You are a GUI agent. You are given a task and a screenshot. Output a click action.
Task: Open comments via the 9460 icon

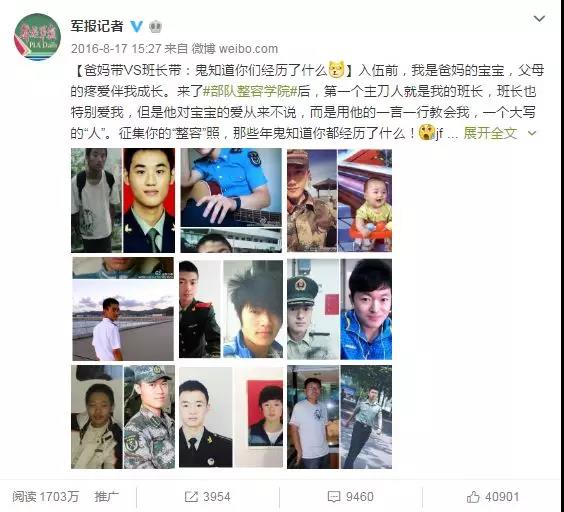[x=334, y=497]
